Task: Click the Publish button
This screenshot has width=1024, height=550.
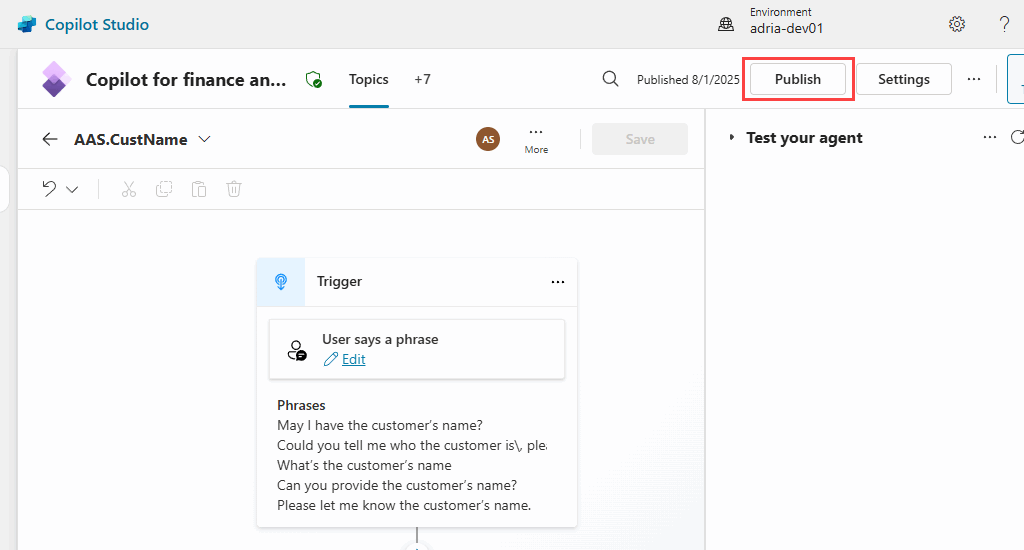Action: point(797,79)
